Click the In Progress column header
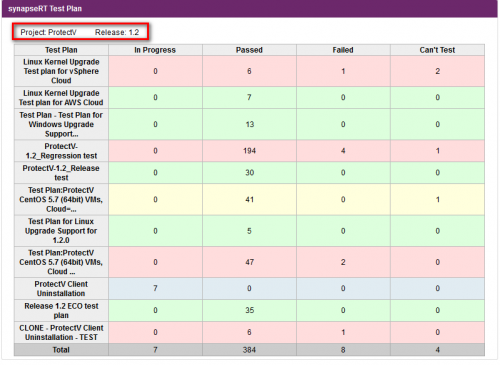The height and width of the screenshot is (365, 500). [155, 50]
